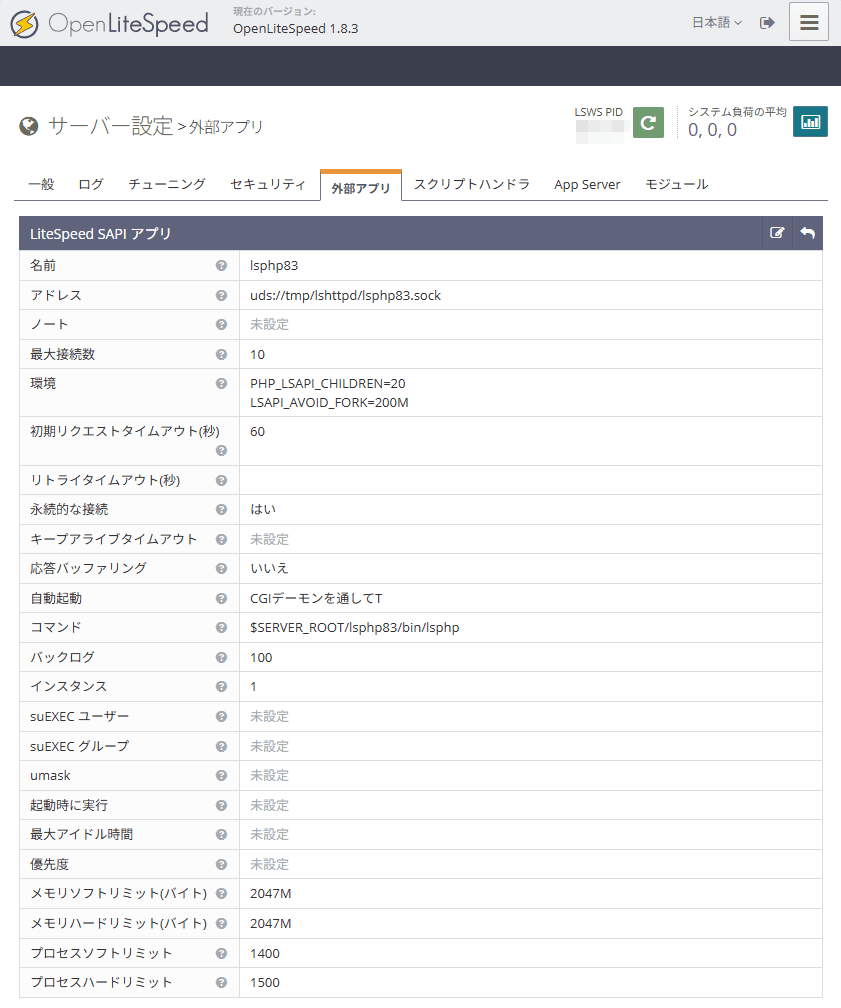Show help for 最大接続数
Viewport: 841px width, 1008px height.
221,354
